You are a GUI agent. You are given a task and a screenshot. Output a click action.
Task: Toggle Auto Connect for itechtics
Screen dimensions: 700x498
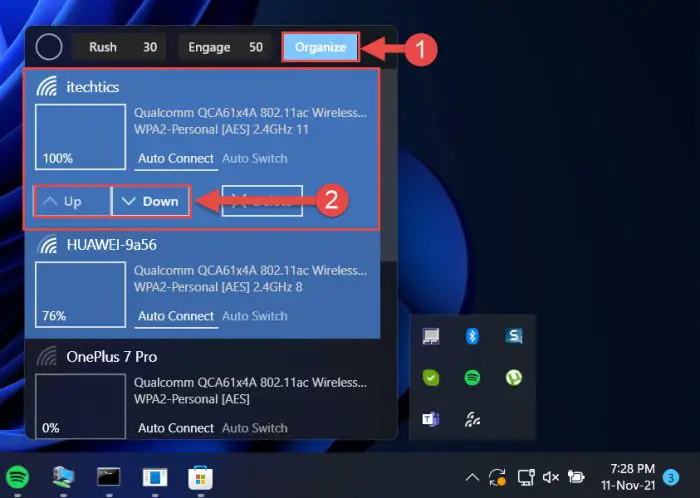pos(176,159)
